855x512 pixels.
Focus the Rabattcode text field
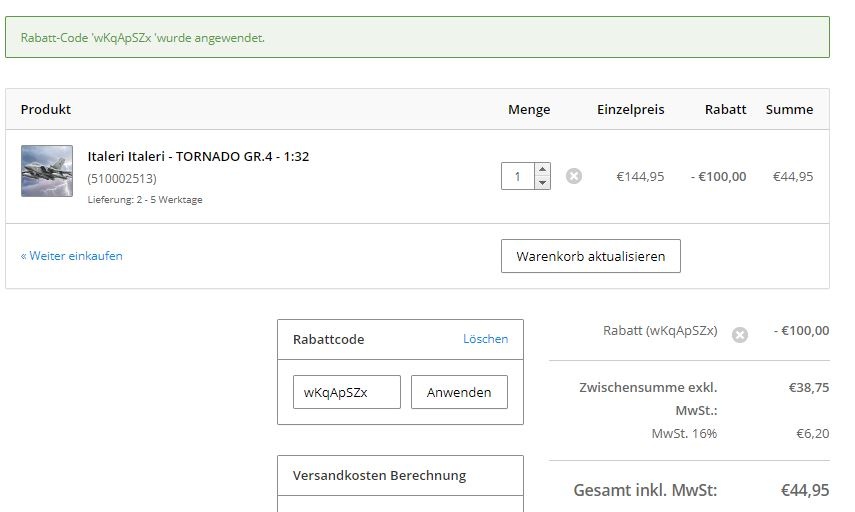click(x=346, y=392)
